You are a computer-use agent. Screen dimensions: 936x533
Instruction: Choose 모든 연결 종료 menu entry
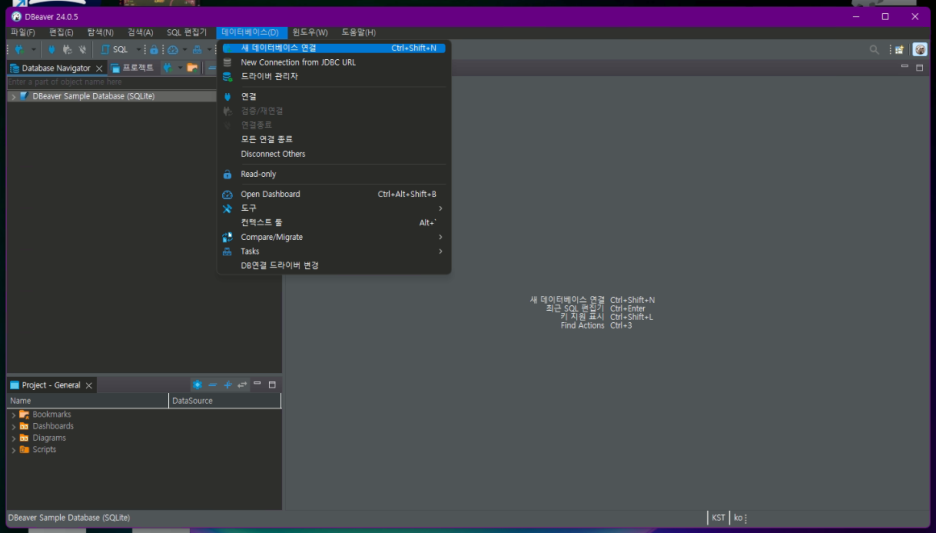pyautogui.click(x=334, y=139)
